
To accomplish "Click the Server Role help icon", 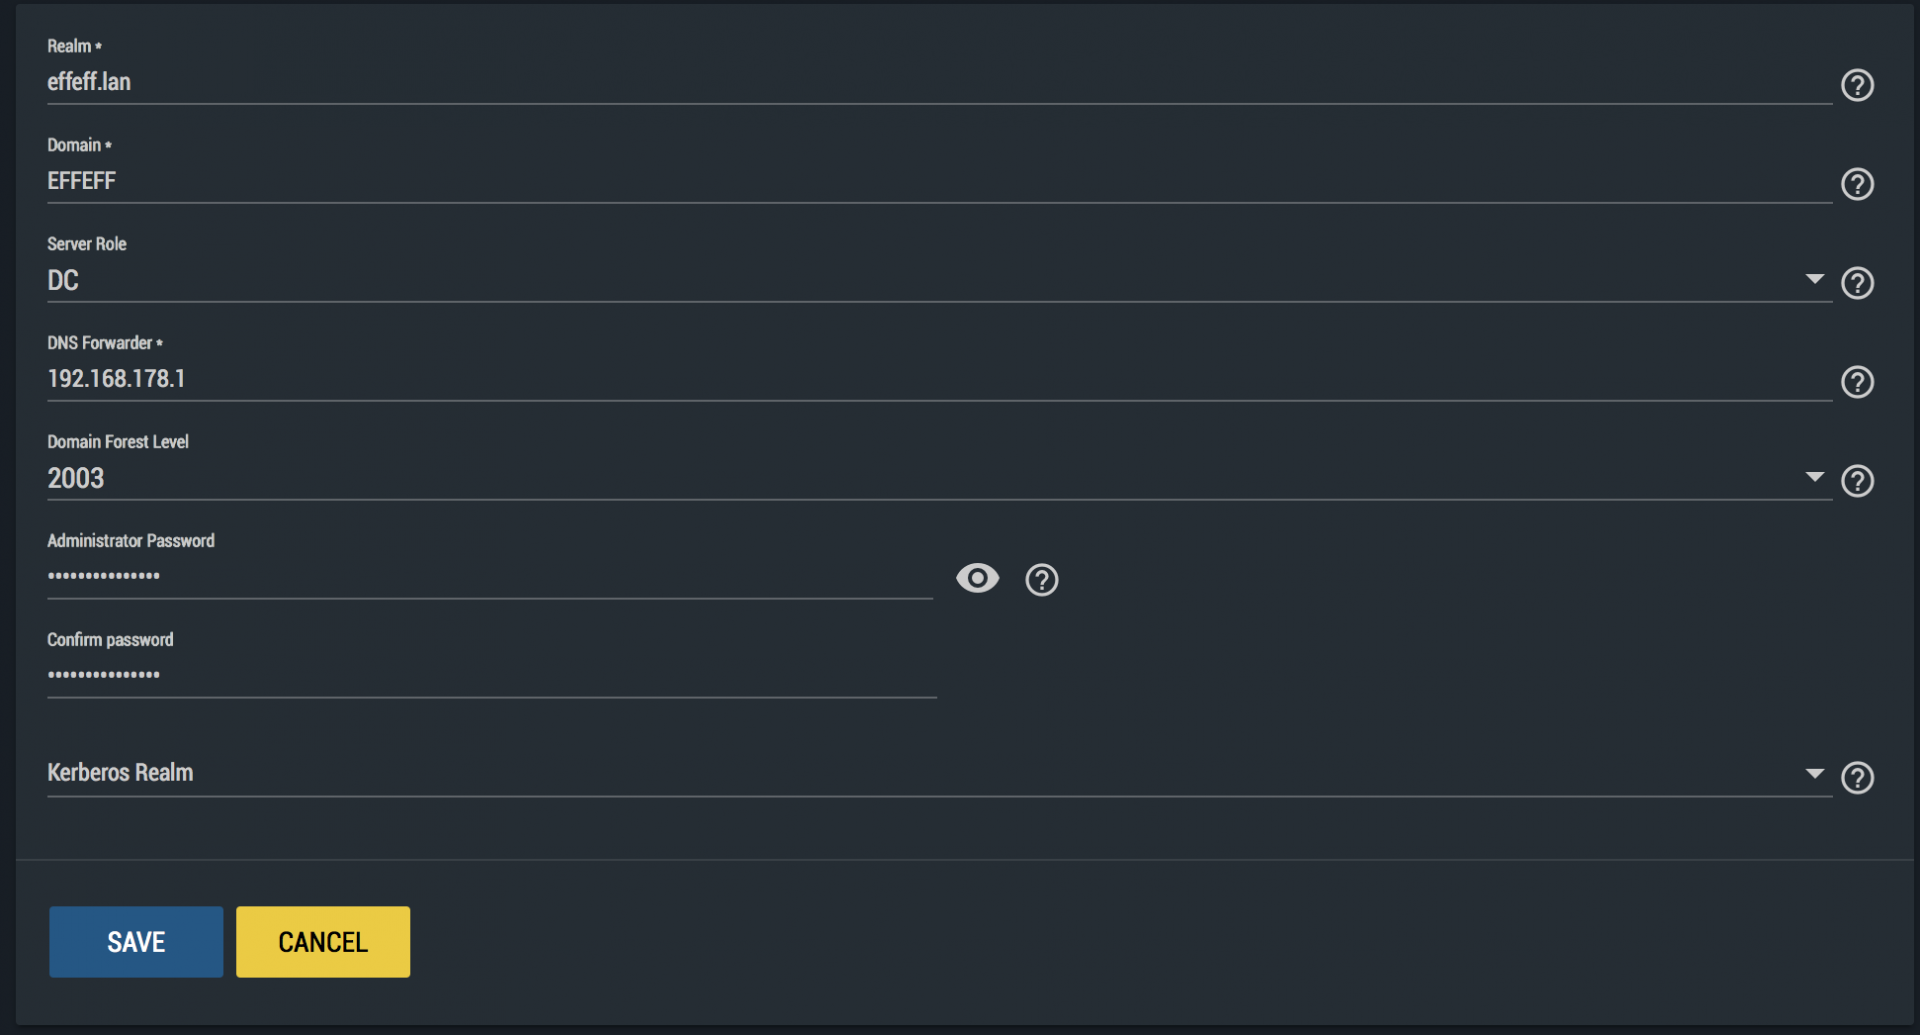I will click(x=1857, y=283).
